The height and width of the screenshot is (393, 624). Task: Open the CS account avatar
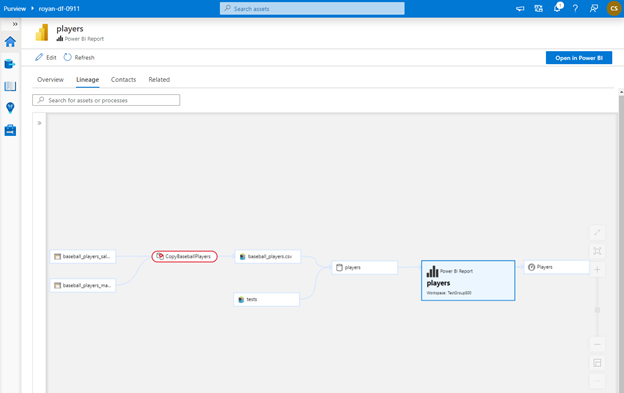pos(614,8)
